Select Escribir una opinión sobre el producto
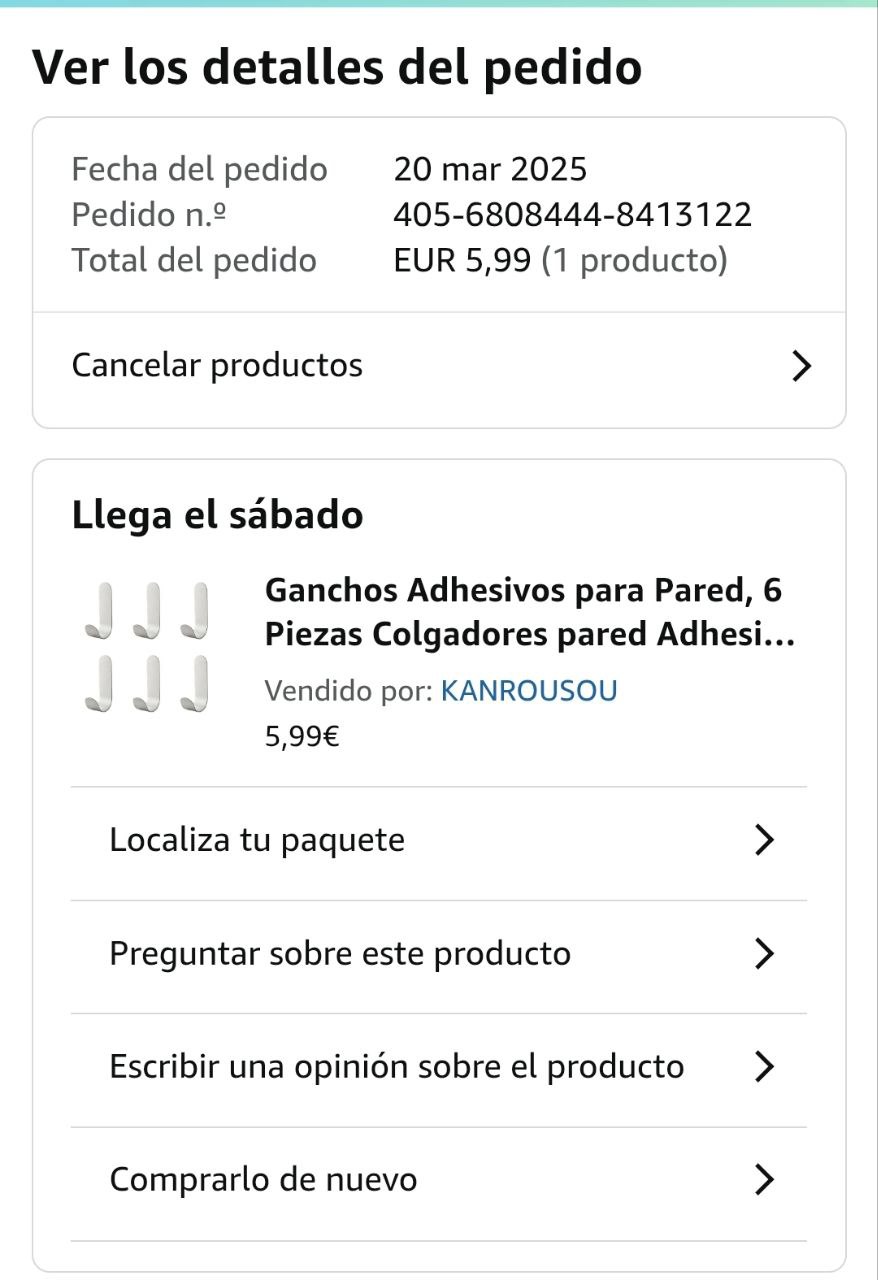 coord(396,1067)
